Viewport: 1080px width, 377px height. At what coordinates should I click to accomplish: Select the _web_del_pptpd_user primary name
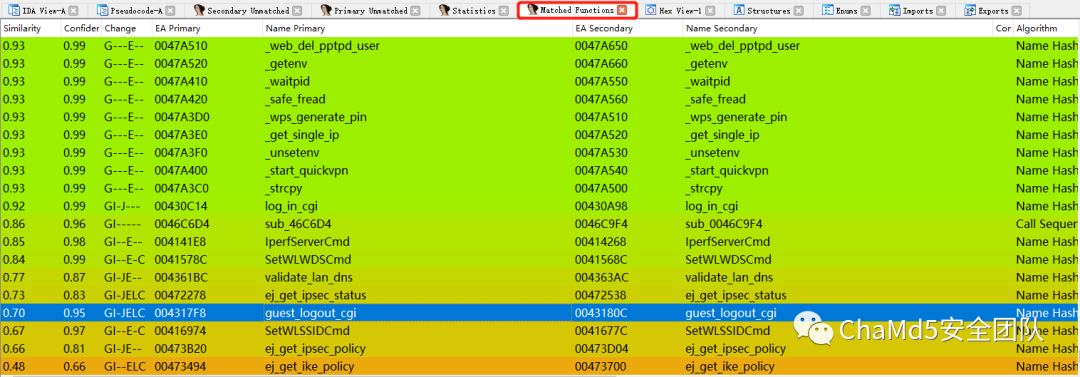pos(322,46)
